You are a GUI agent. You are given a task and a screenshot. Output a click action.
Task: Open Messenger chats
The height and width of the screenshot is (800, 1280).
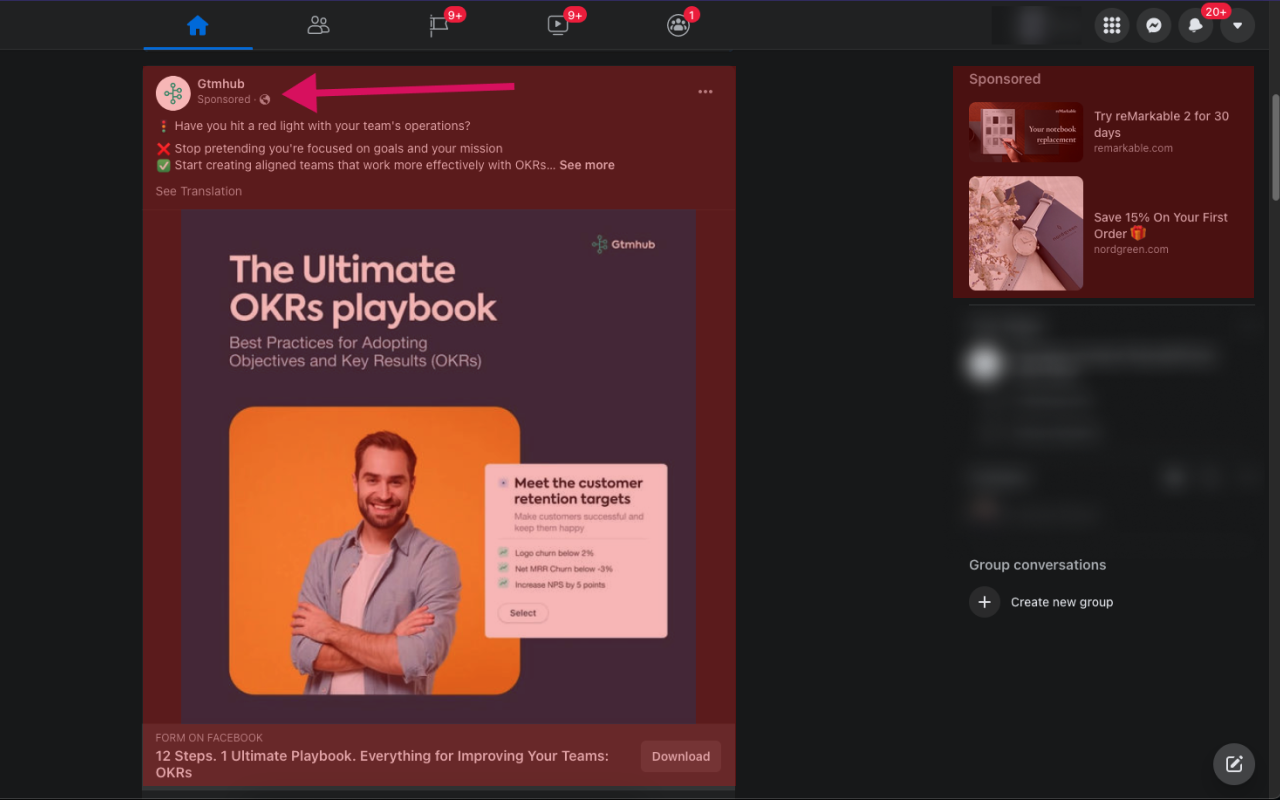tap(1154, 26)
